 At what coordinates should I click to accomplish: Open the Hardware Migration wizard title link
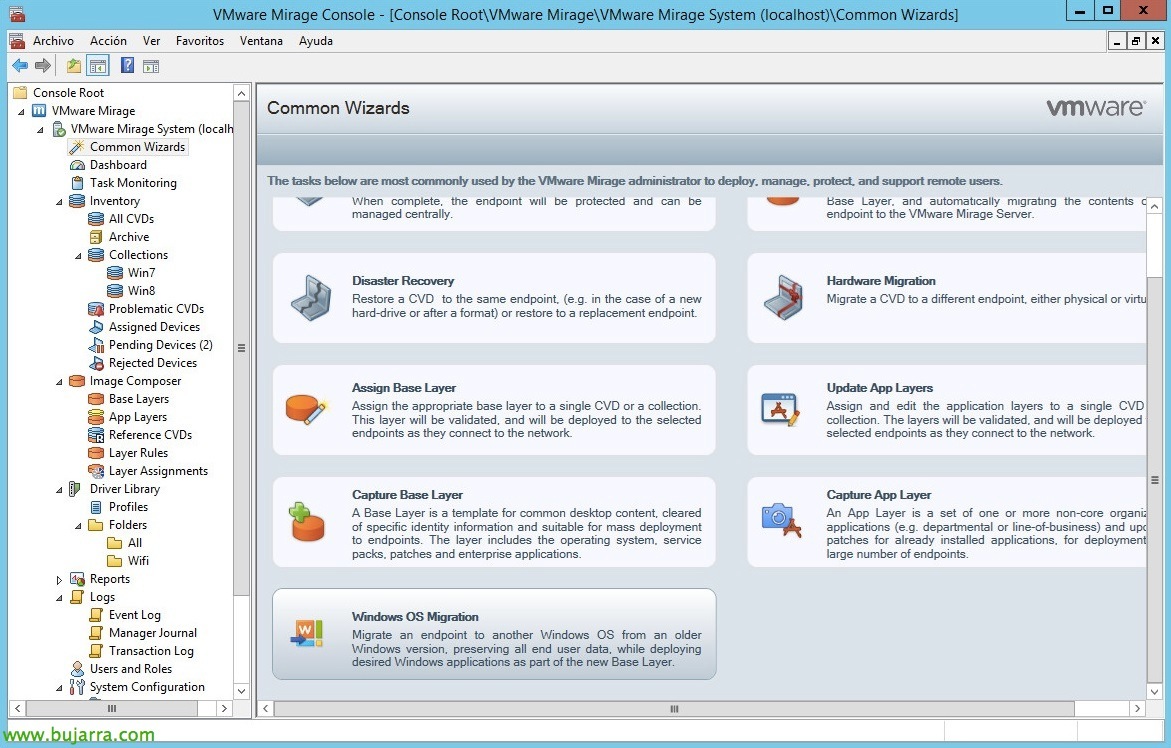881,281
